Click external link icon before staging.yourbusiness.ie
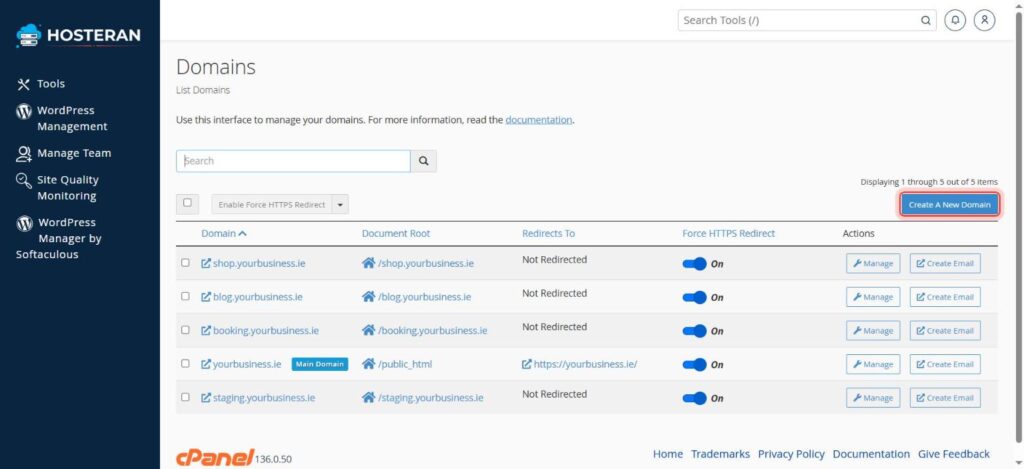Screen dimensions: 1024x469 (206, 397)
